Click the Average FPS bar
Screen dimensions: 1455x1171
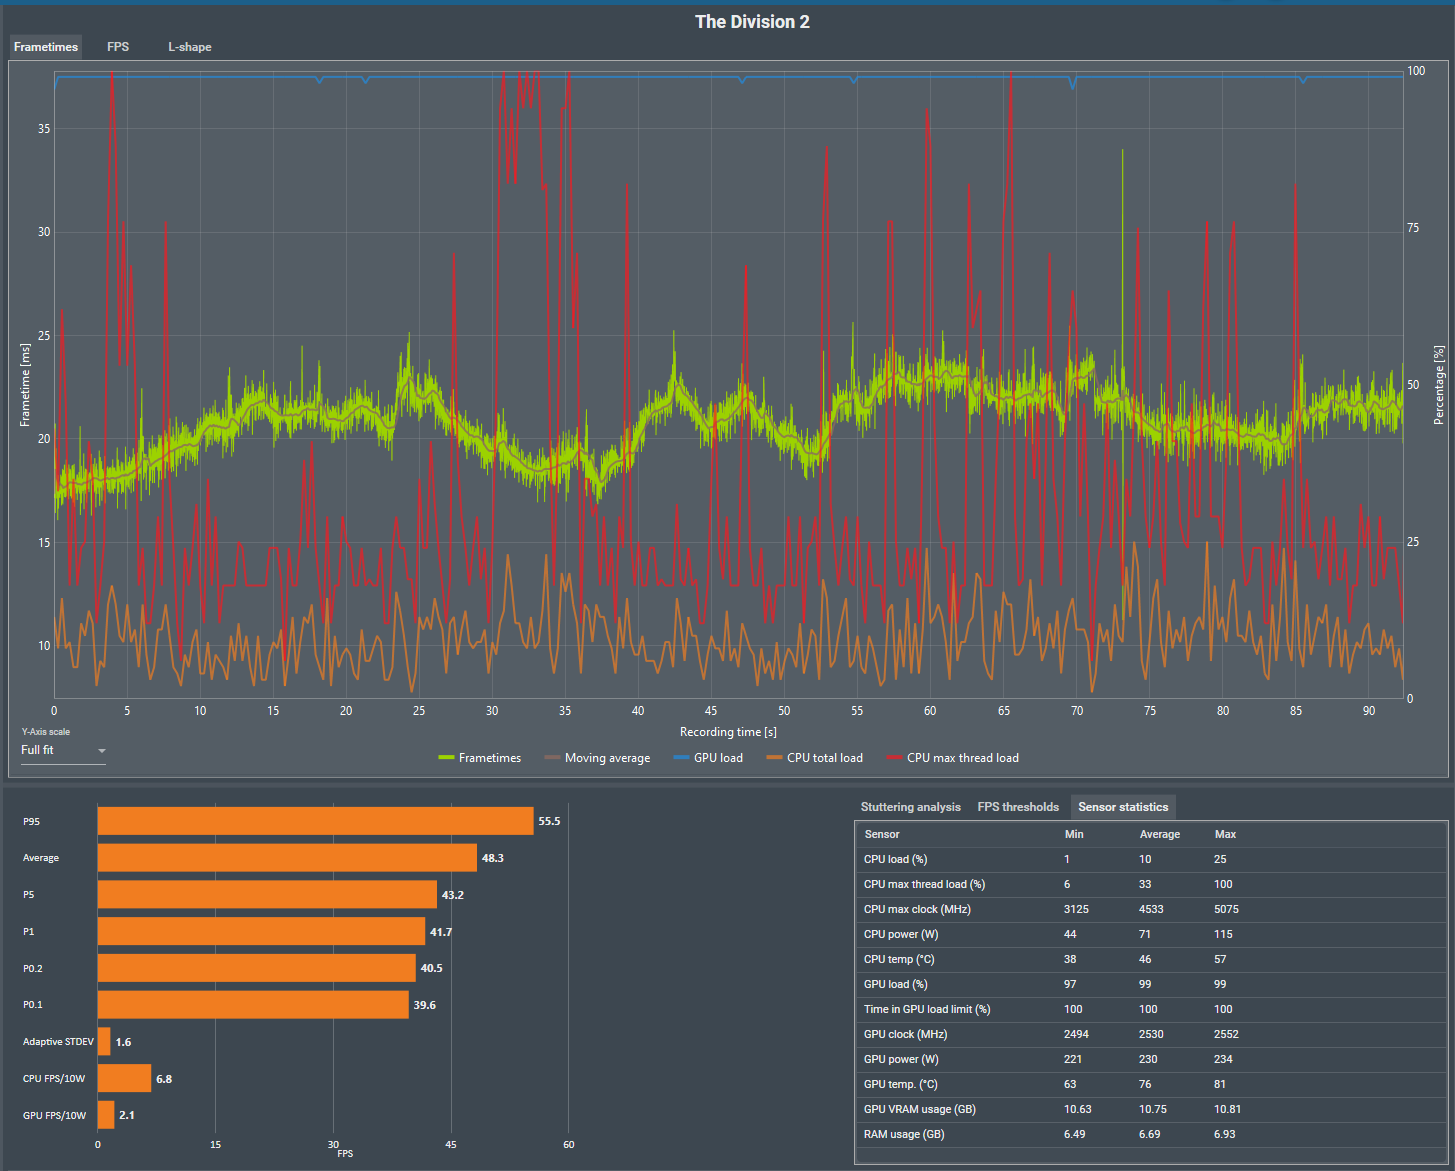(x=287, y=858)
